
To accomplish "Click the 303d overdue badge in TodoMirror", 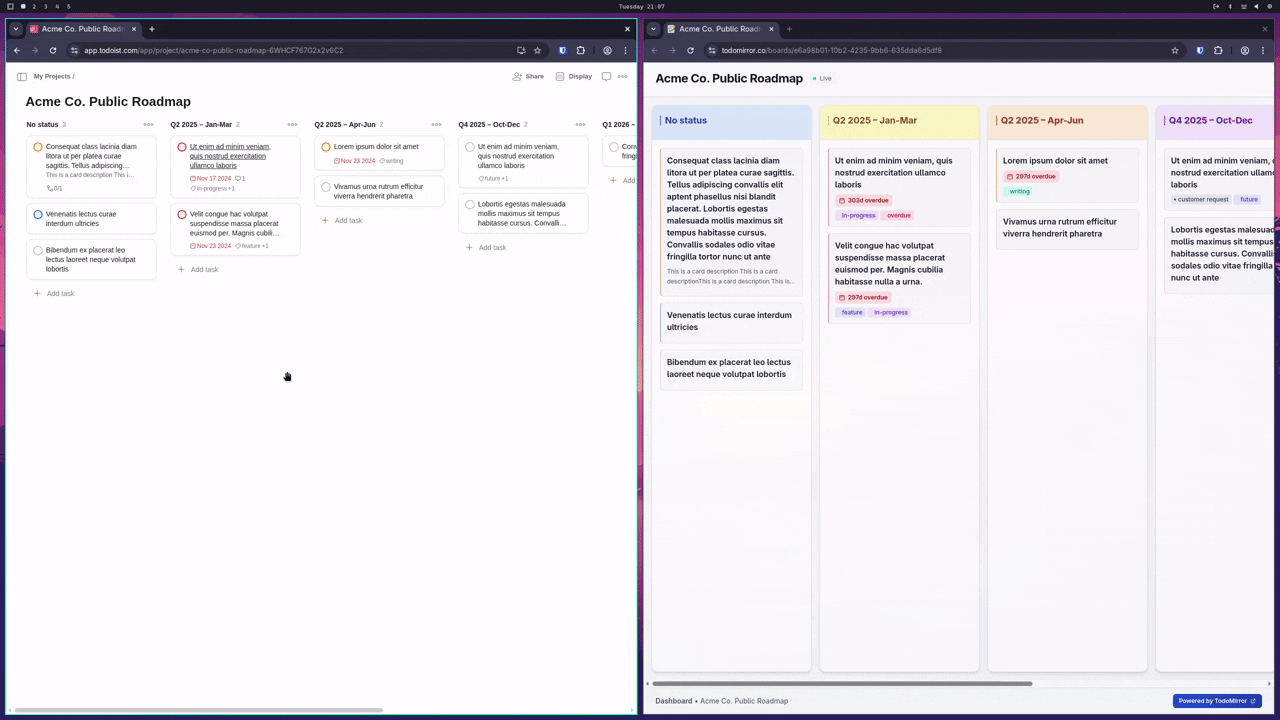I will click(x=864, y=200).
